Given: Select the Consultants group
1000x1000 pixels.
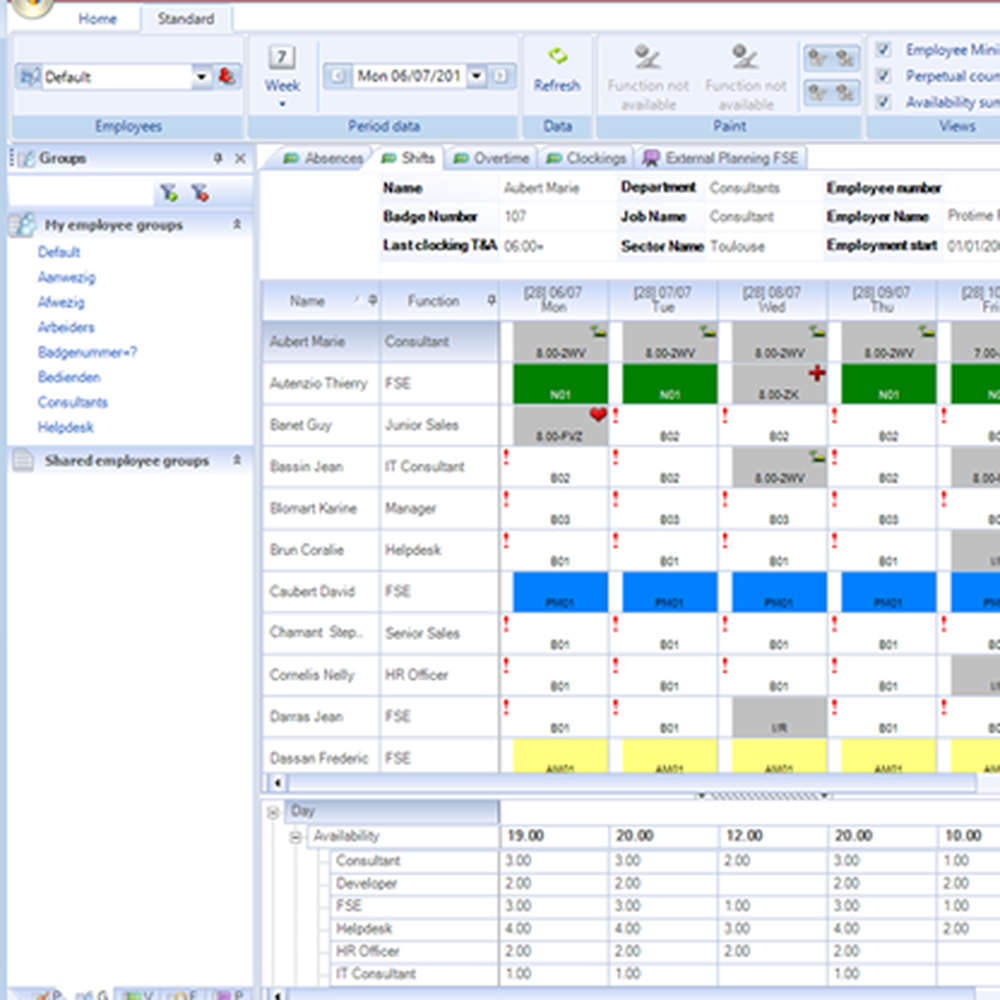Looking at the screenshot, I should click(73, 402).
